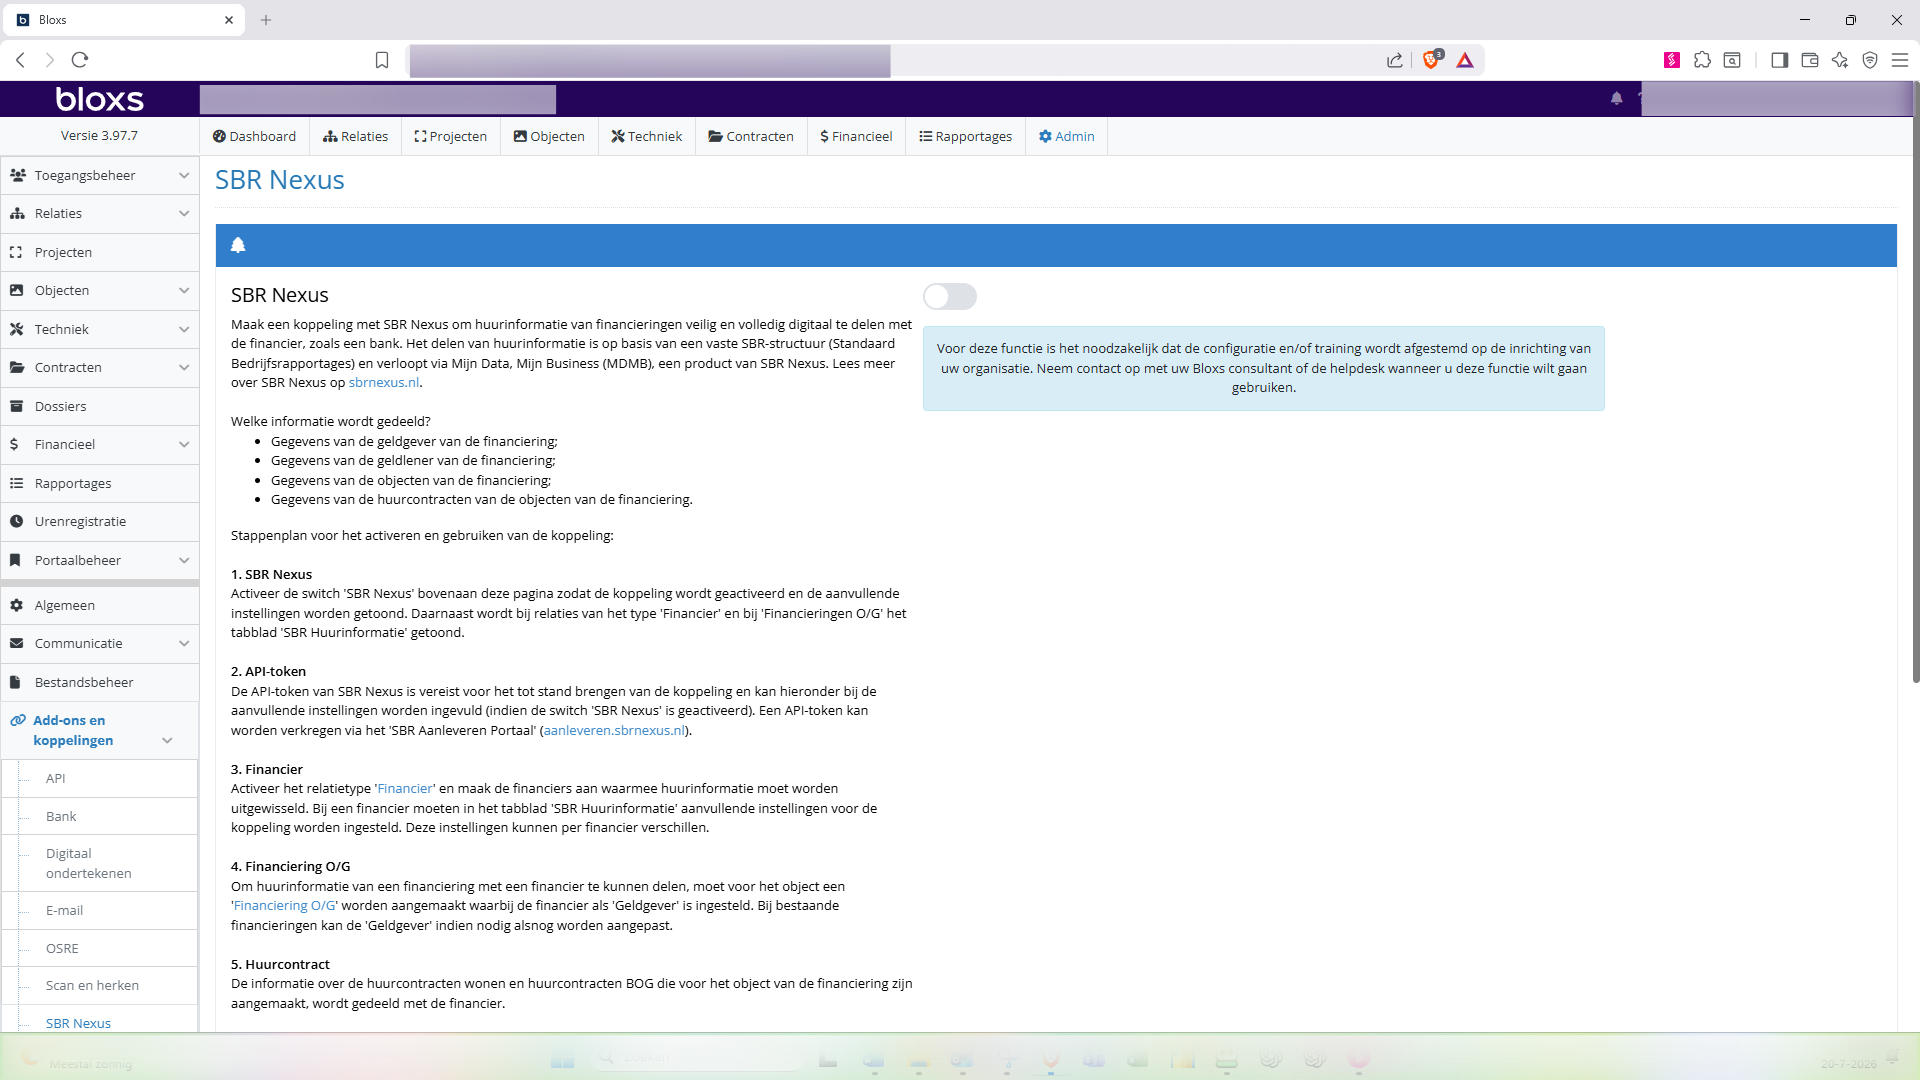Open the 'Financiering O/G' link

(284, 905)
